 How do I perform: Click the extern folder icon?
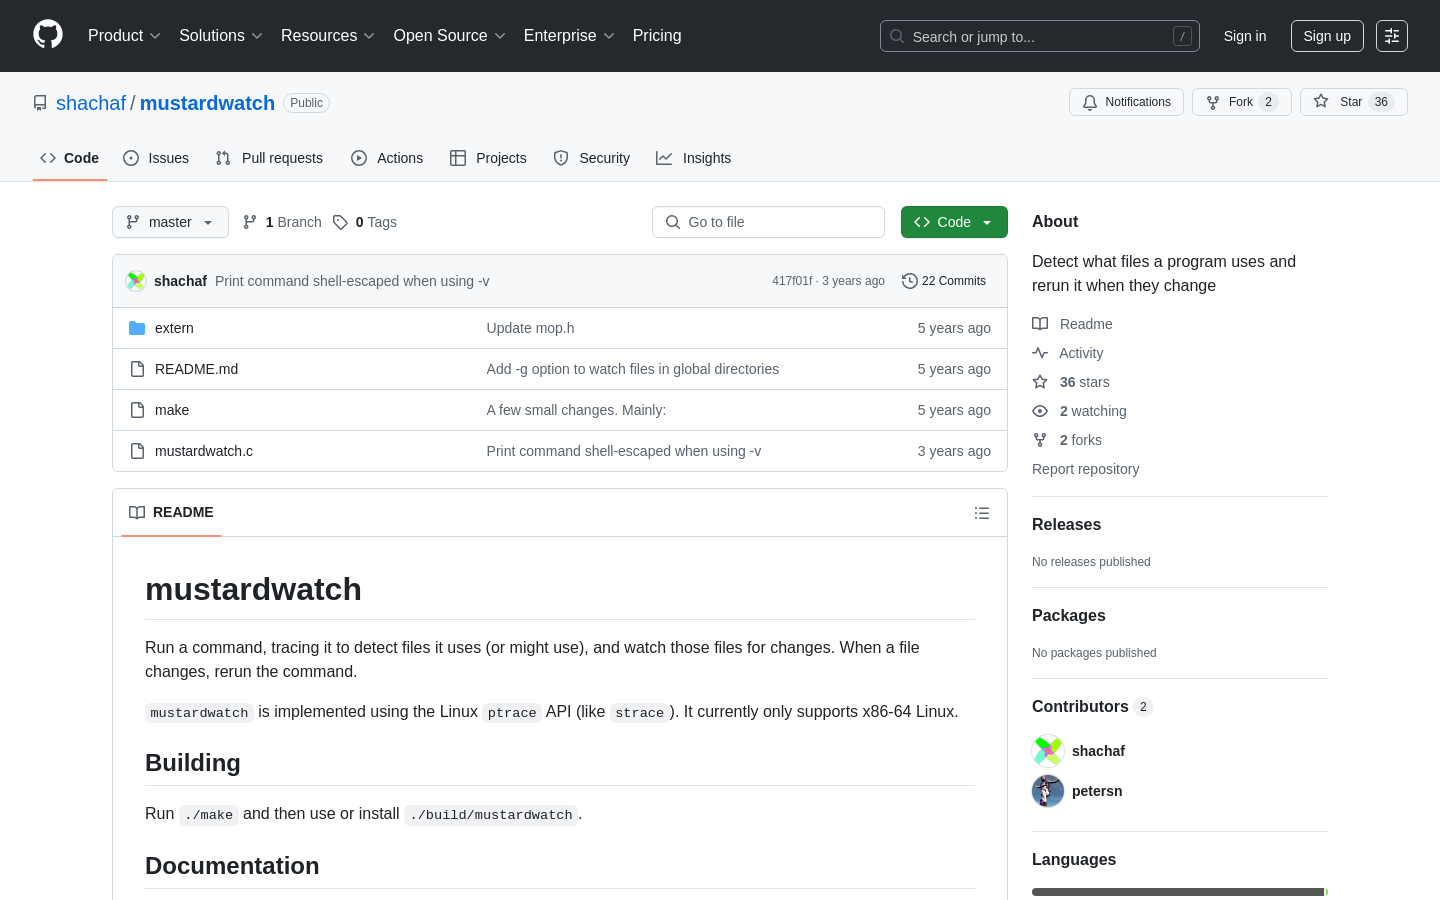(137, 328)
